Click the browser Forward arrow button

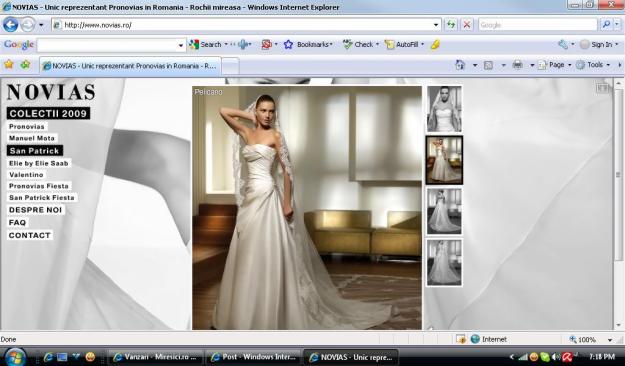pos(28,25)
